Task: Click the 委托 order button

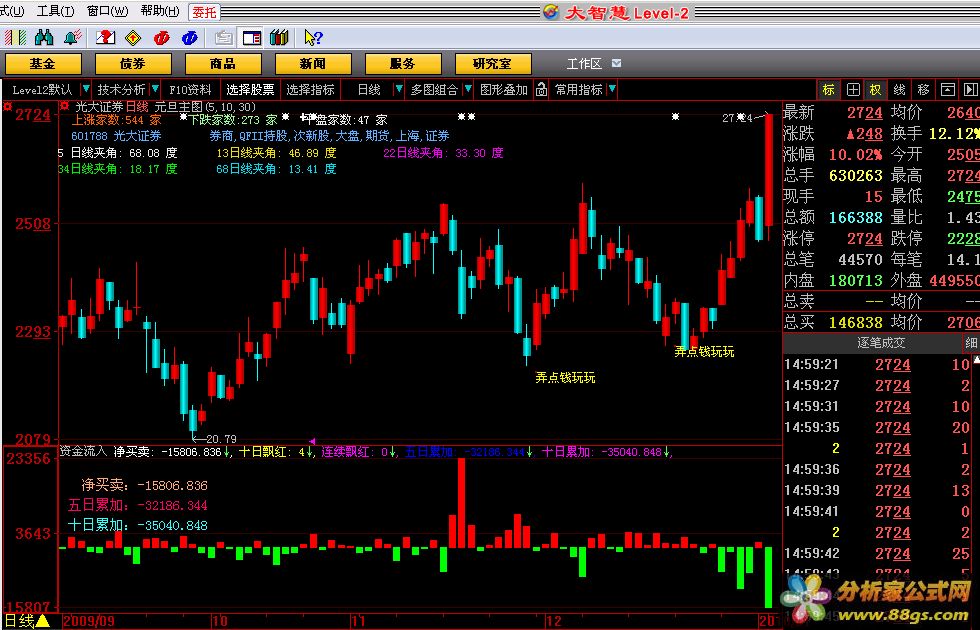Action: (204, 12)
